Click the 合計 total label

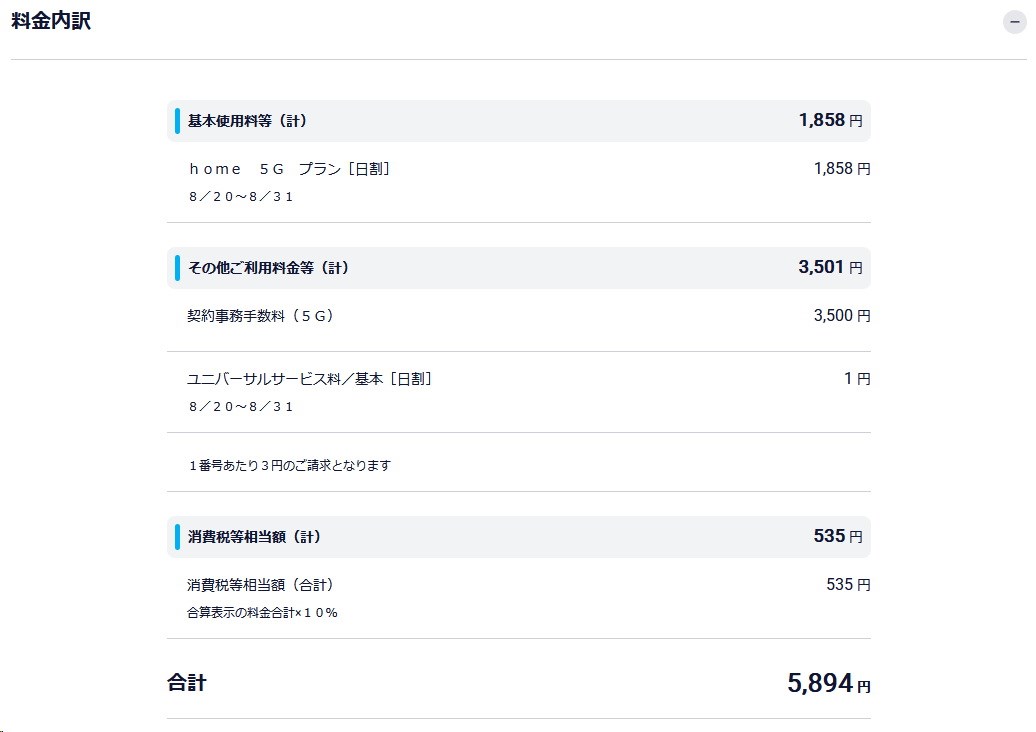[185, 682]
